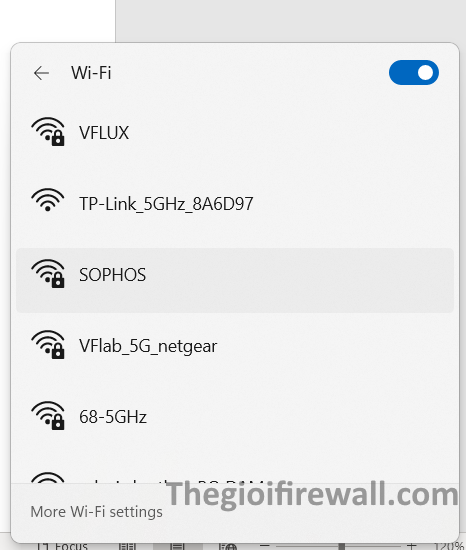Click Focus mode in the status bar
466x550 pixels.
tap(62, 546)
